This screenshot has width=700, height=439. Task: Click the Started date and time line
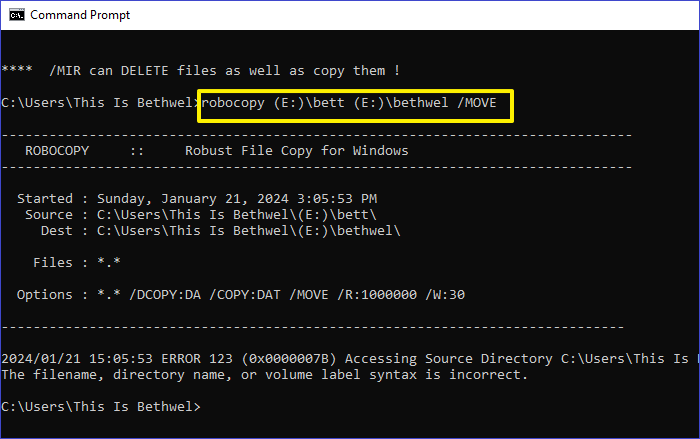[x=197, y=198]
